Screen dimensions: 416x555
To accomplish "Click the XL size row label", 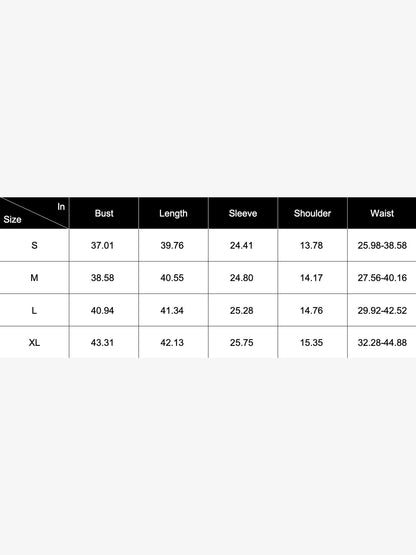I will click(x=34, y=342).
